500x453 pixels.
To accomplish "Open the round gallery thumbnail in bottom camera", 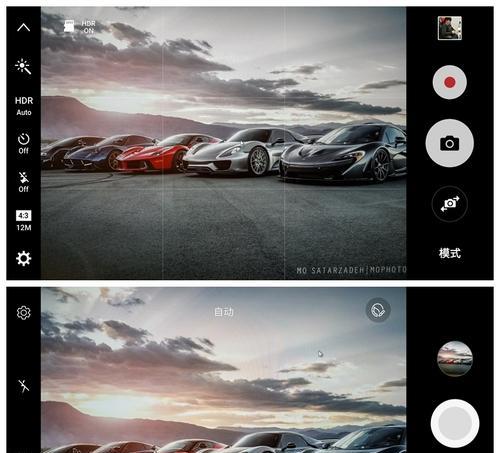I will [x=455, y=359].
